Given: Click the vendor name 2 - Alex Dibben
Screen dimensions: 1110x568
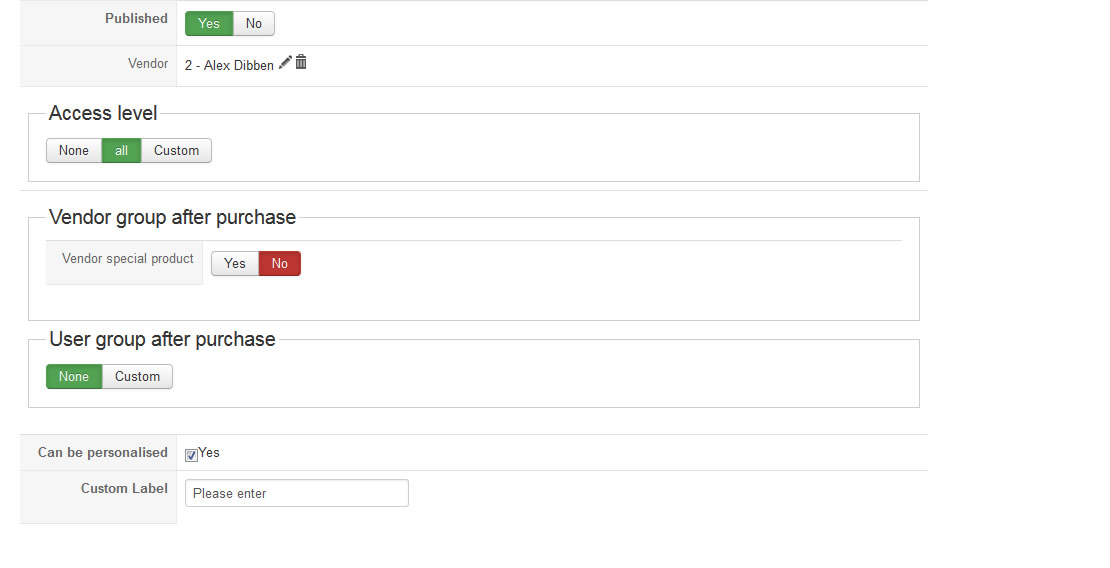Looking at the screenshot, I should pos(229,65).
